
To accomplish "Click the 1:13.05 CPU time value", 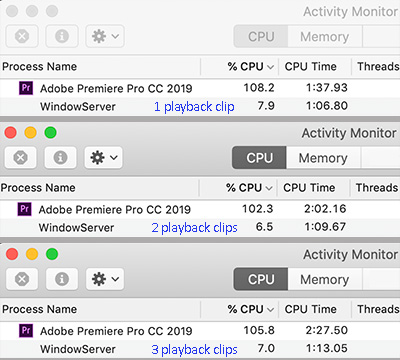I will 327,349.
